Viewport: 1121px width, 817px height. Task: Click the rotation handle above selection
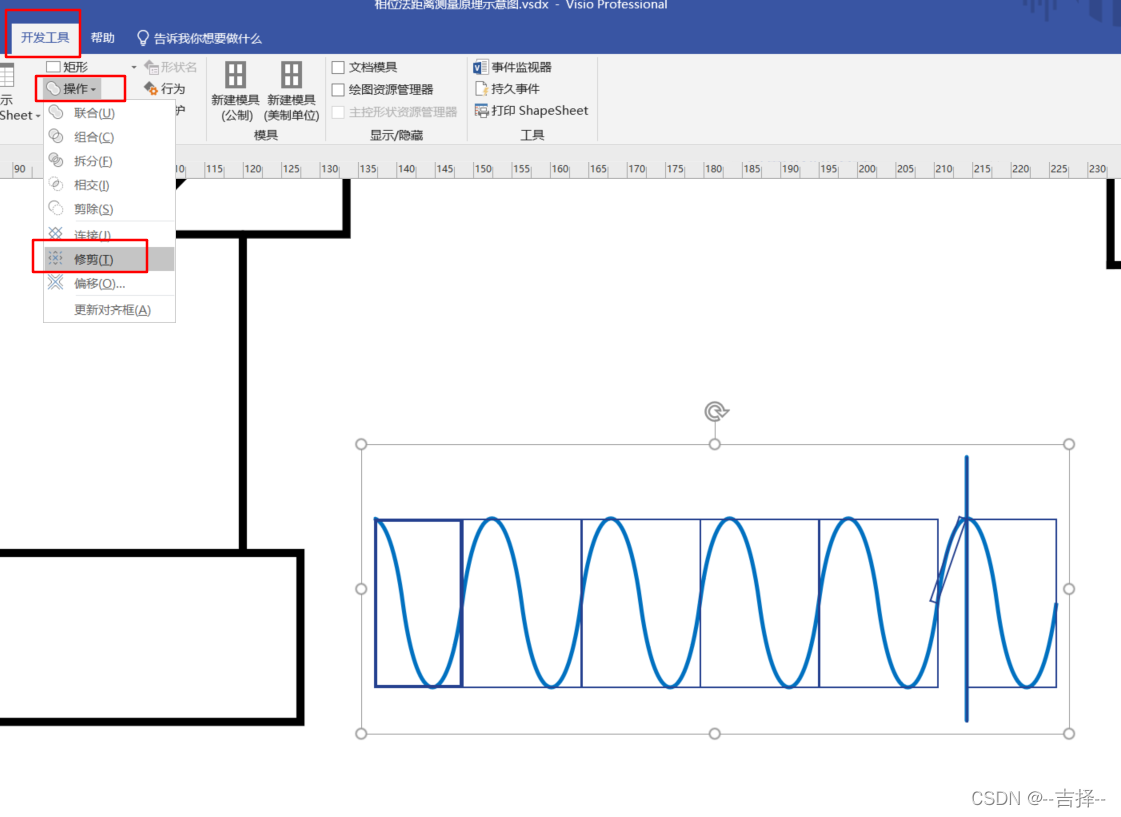coord(716,411)
